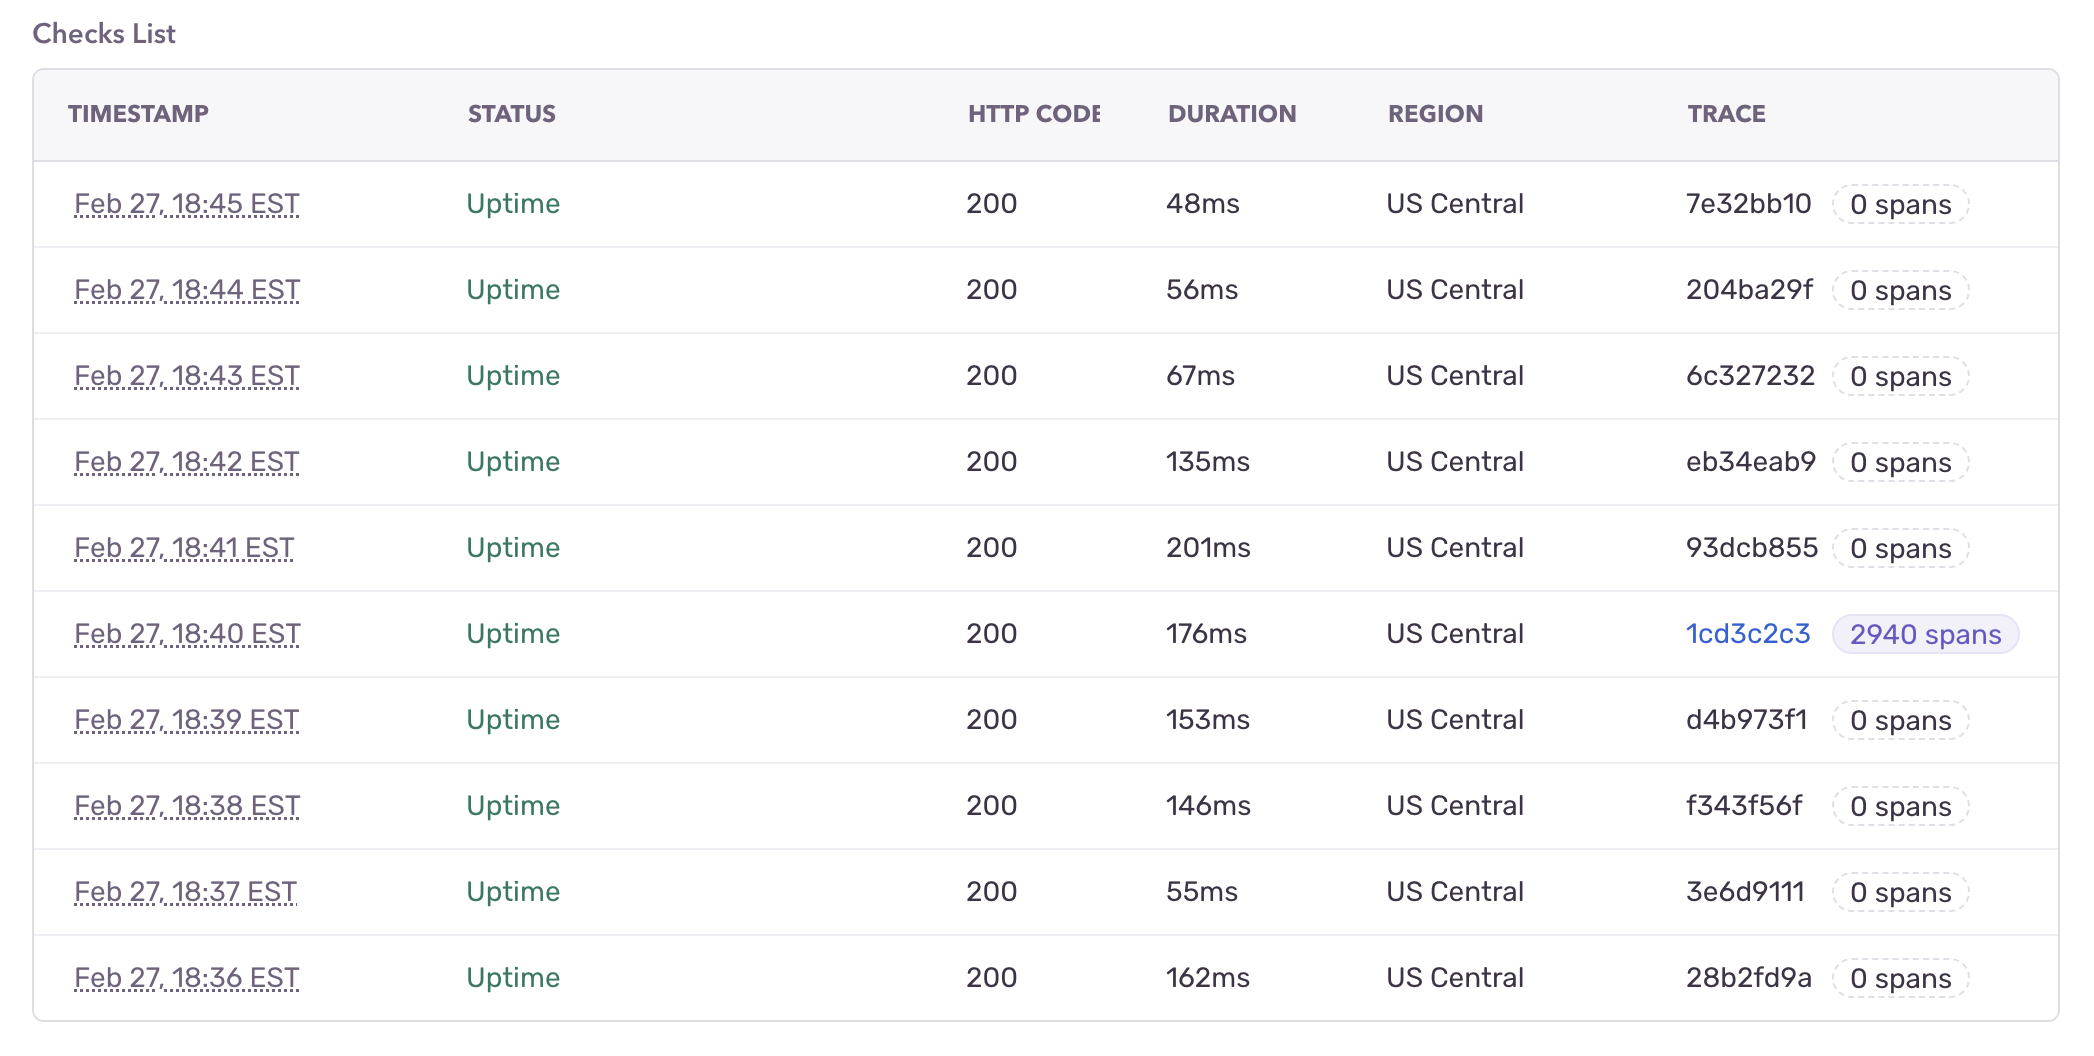Click the REGION column header
Viewport: 2094px width, 1056px height.
tap(1435, 114)
